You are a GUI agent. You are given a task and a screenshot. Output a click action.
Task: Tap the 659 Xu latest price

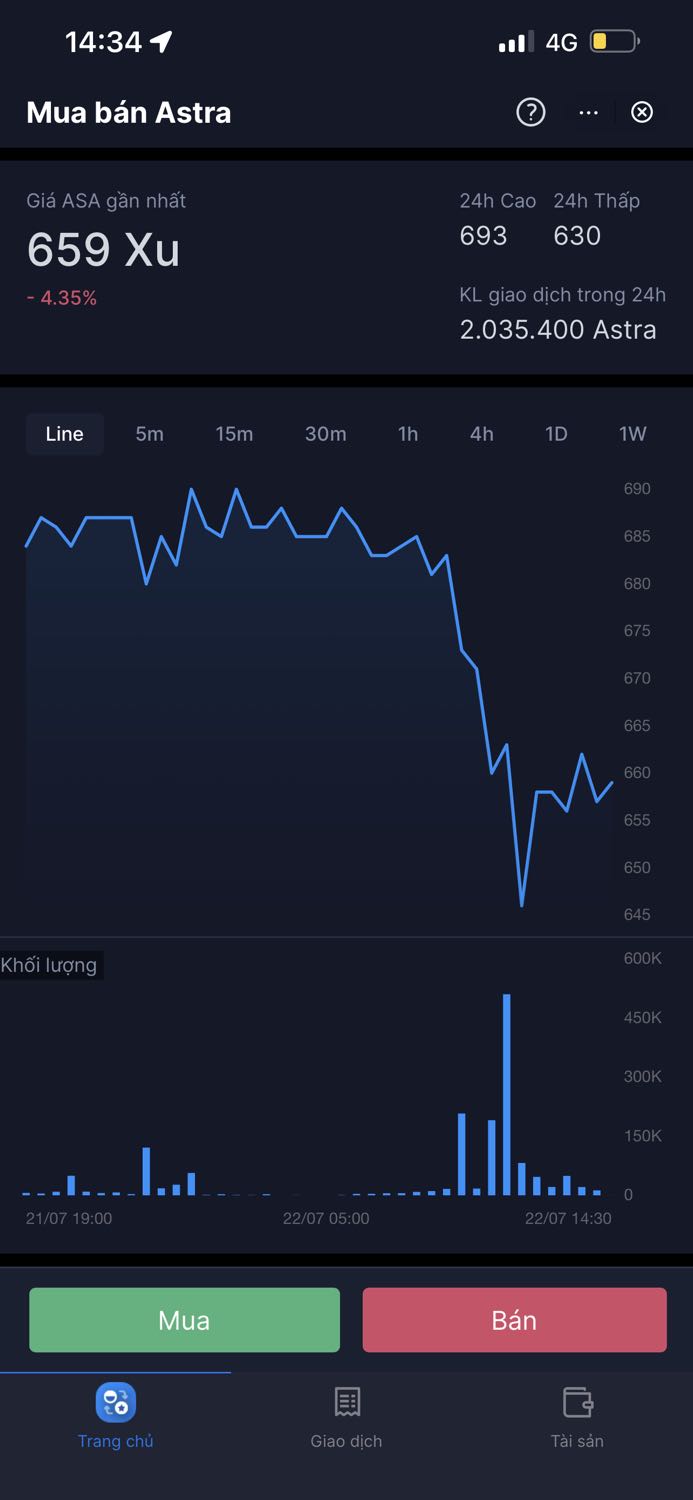click(104, 249)
